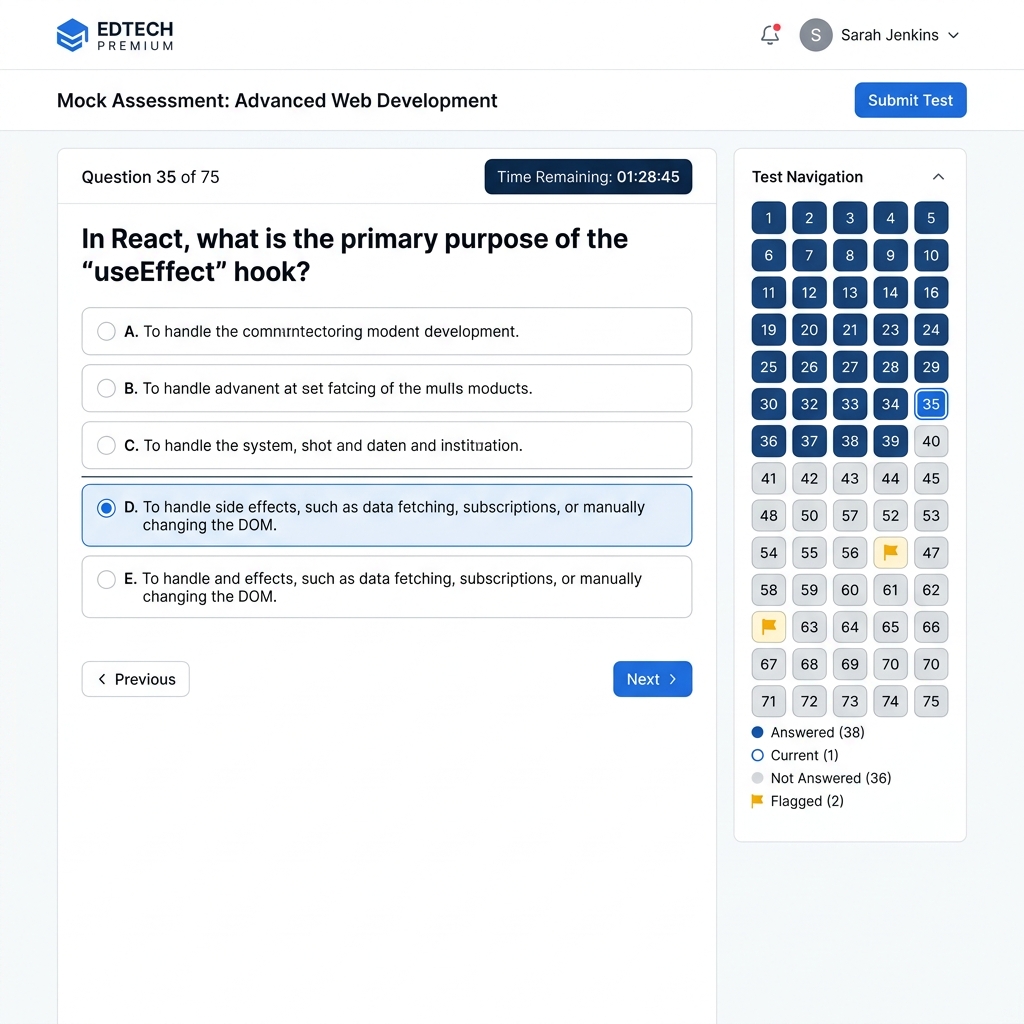Go to the Next question

pyautogui.click(x=652, y=679)
